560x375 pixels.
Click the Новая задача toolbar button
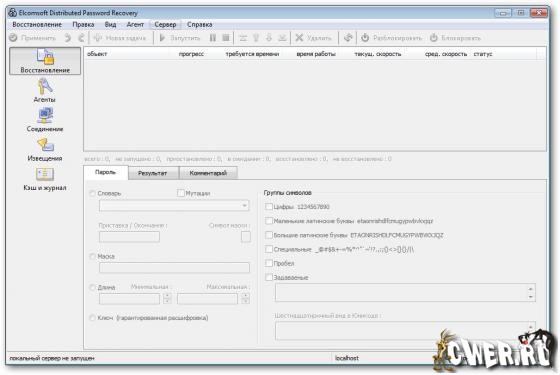(120, 38)
